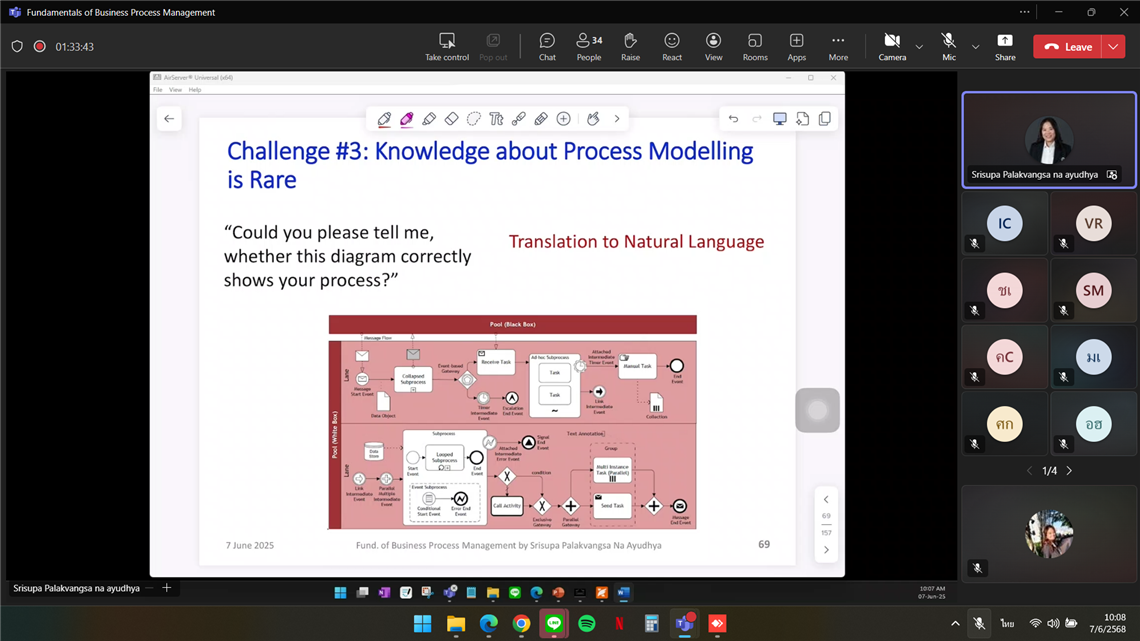Go to next participant page

tap(1069, 471)
